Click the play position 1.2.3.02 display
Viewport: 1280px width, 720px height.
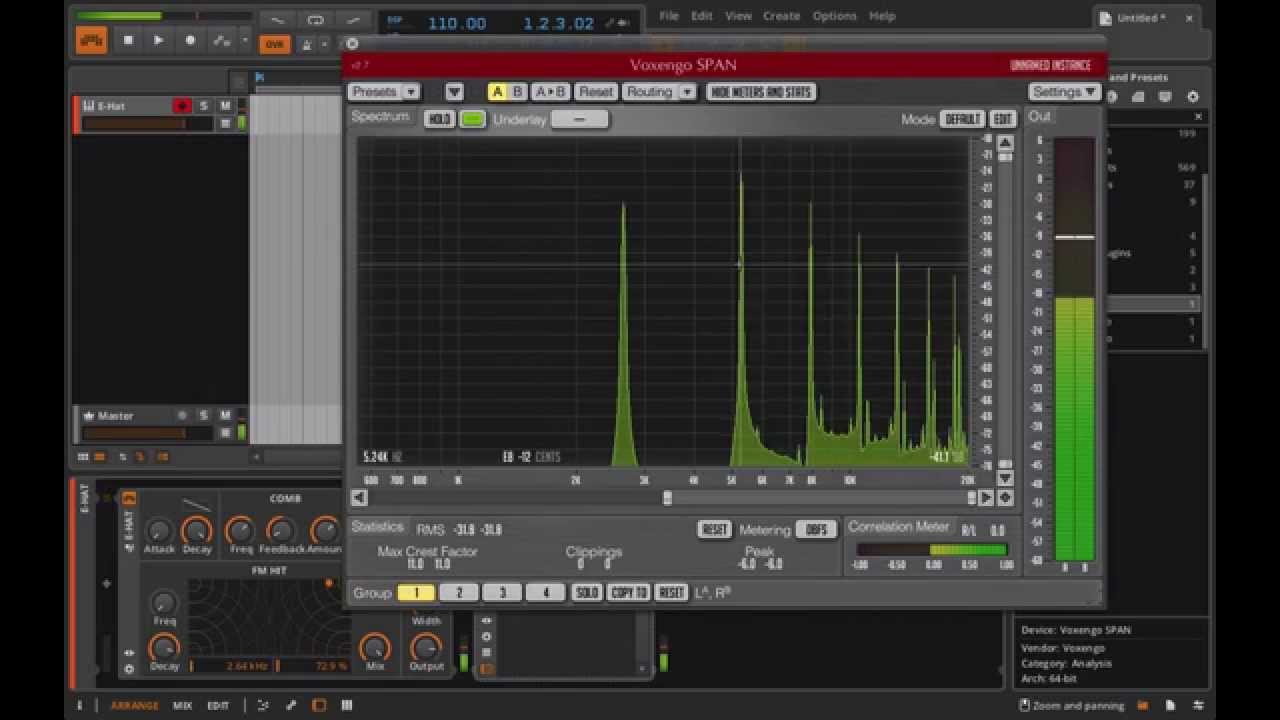559,23
